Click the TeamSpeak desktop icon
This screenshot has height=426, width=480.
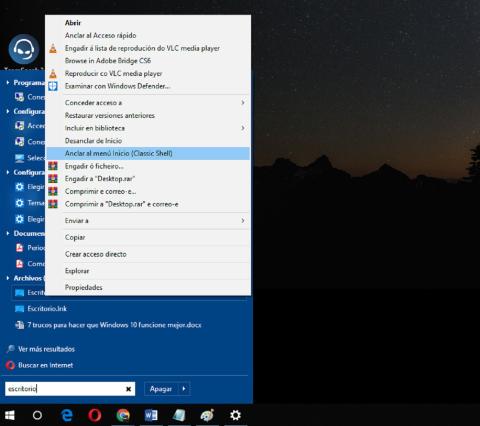[x=23, y=49]
